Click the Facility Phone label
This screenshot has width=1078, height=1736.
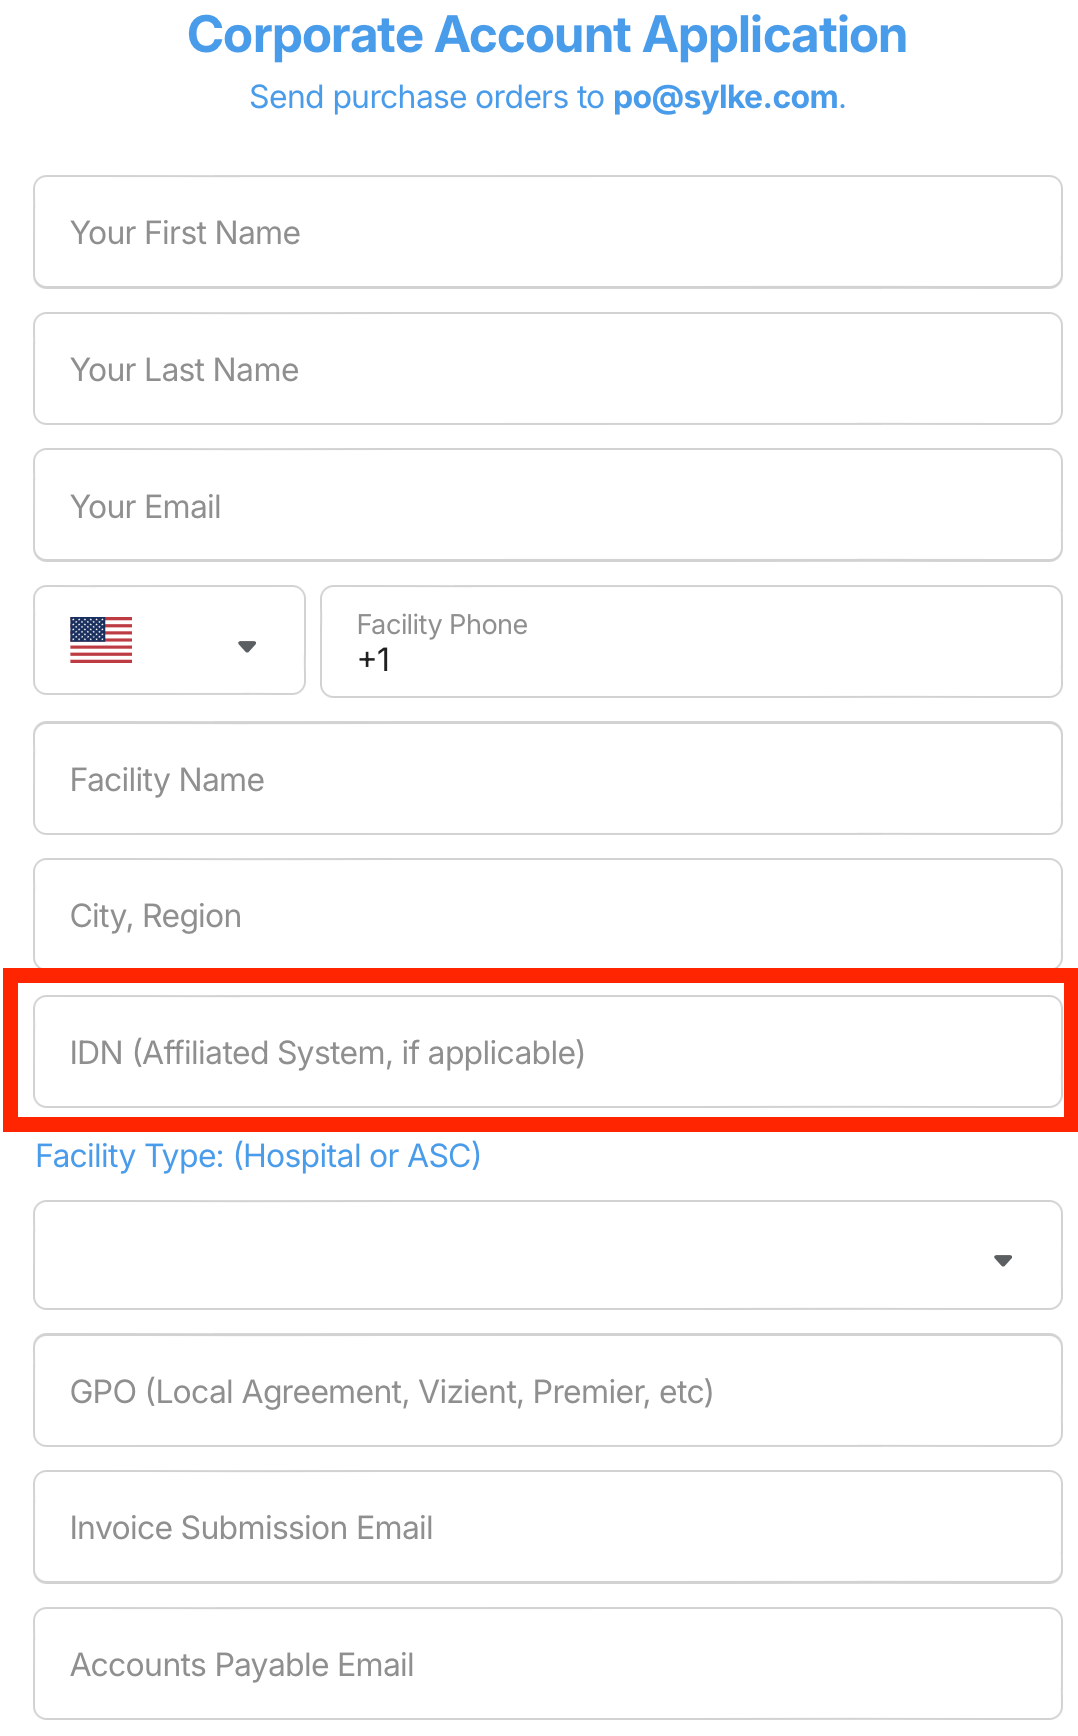pos(442,625)
